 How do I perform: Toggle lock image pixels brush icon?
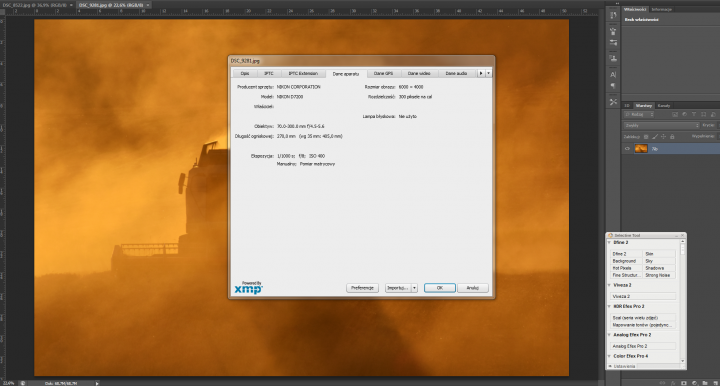click(x=655, y=137)
